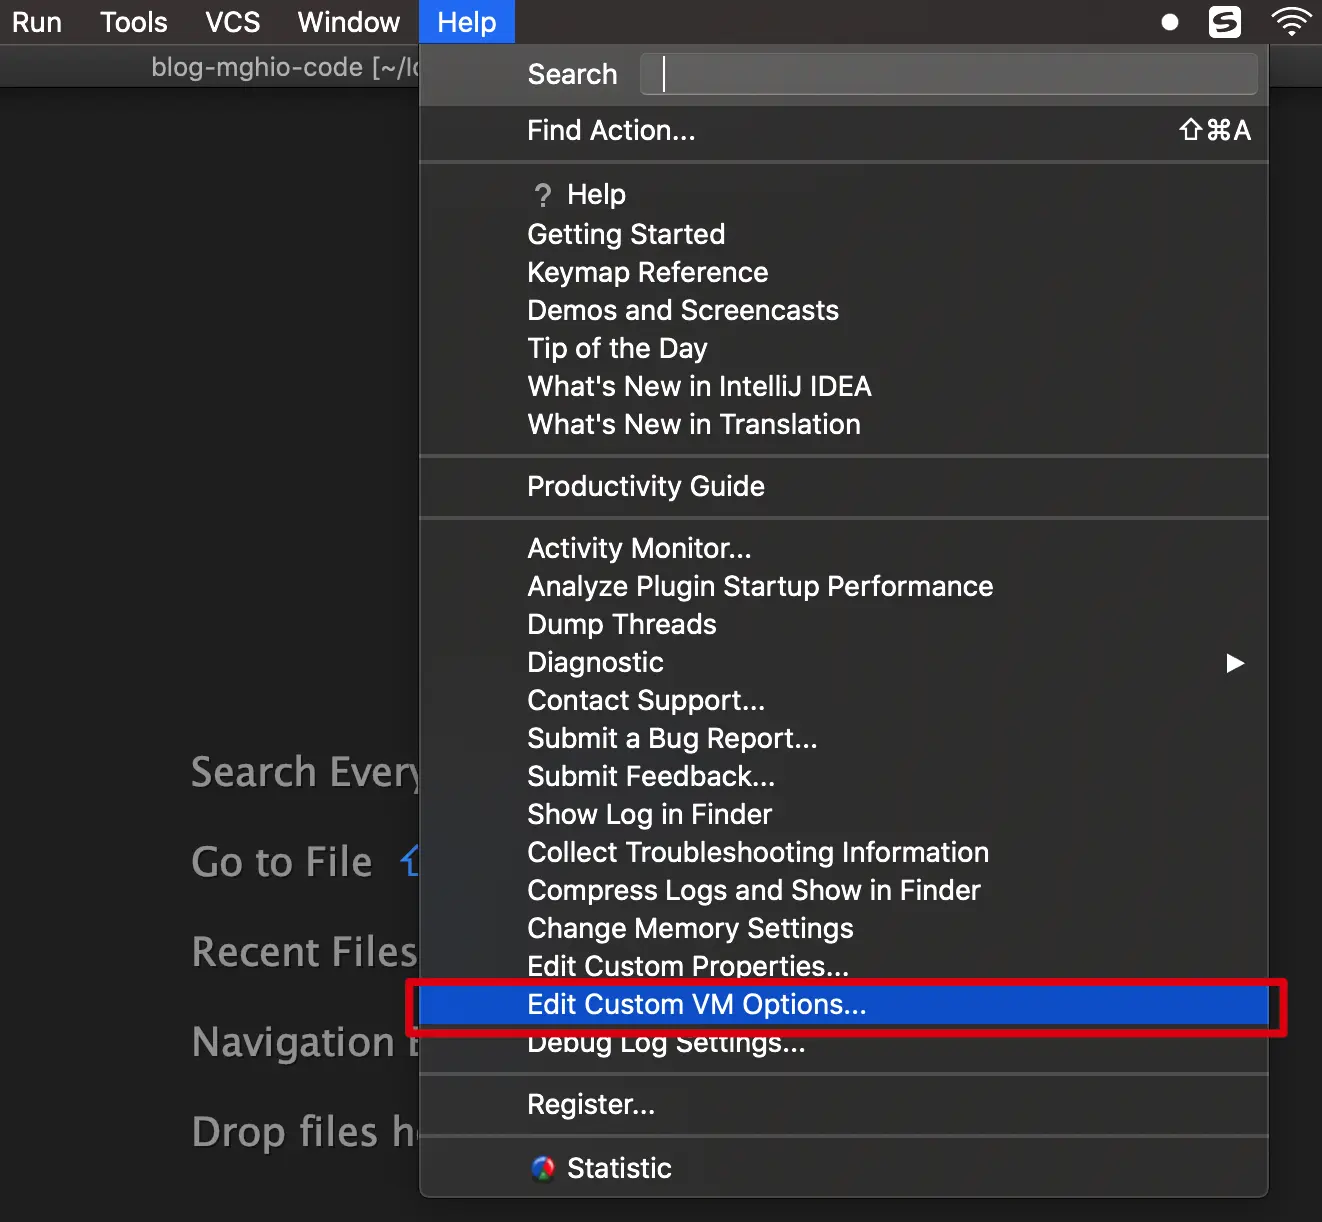Open the Diagnostic submenu
Image resolution: width=1322 pixels, height=1222 pixels.
(x=595, y=662)
